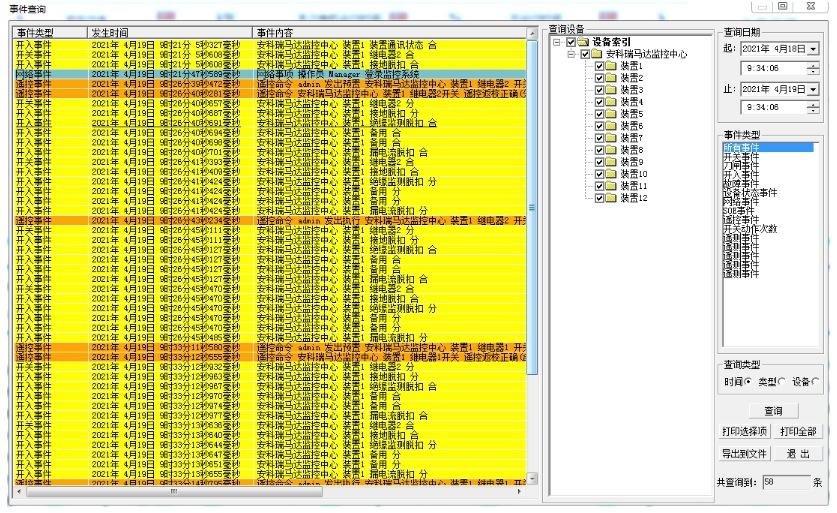This screenshot has width=837, height=513.
Task: Click the folder icon beside 装置11
Action: (611, 186)
